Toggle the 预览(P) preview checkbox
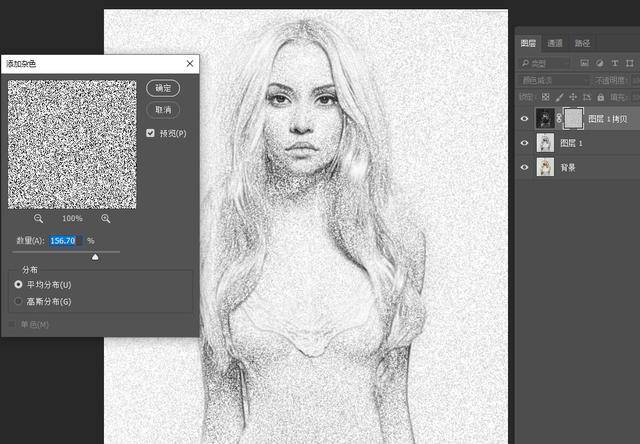 click(x=151, y=133)
